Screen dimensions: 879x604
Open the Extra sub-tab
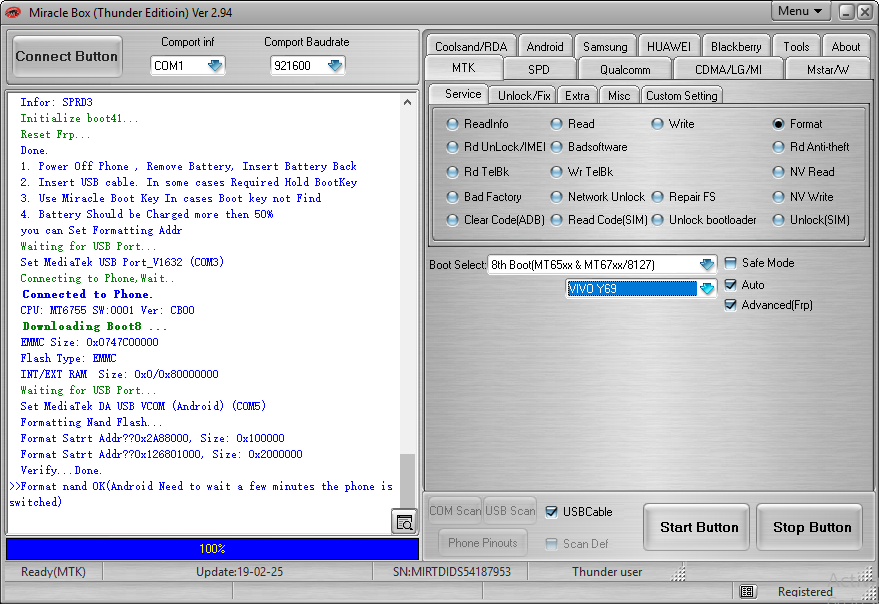[x=577, y=95]
